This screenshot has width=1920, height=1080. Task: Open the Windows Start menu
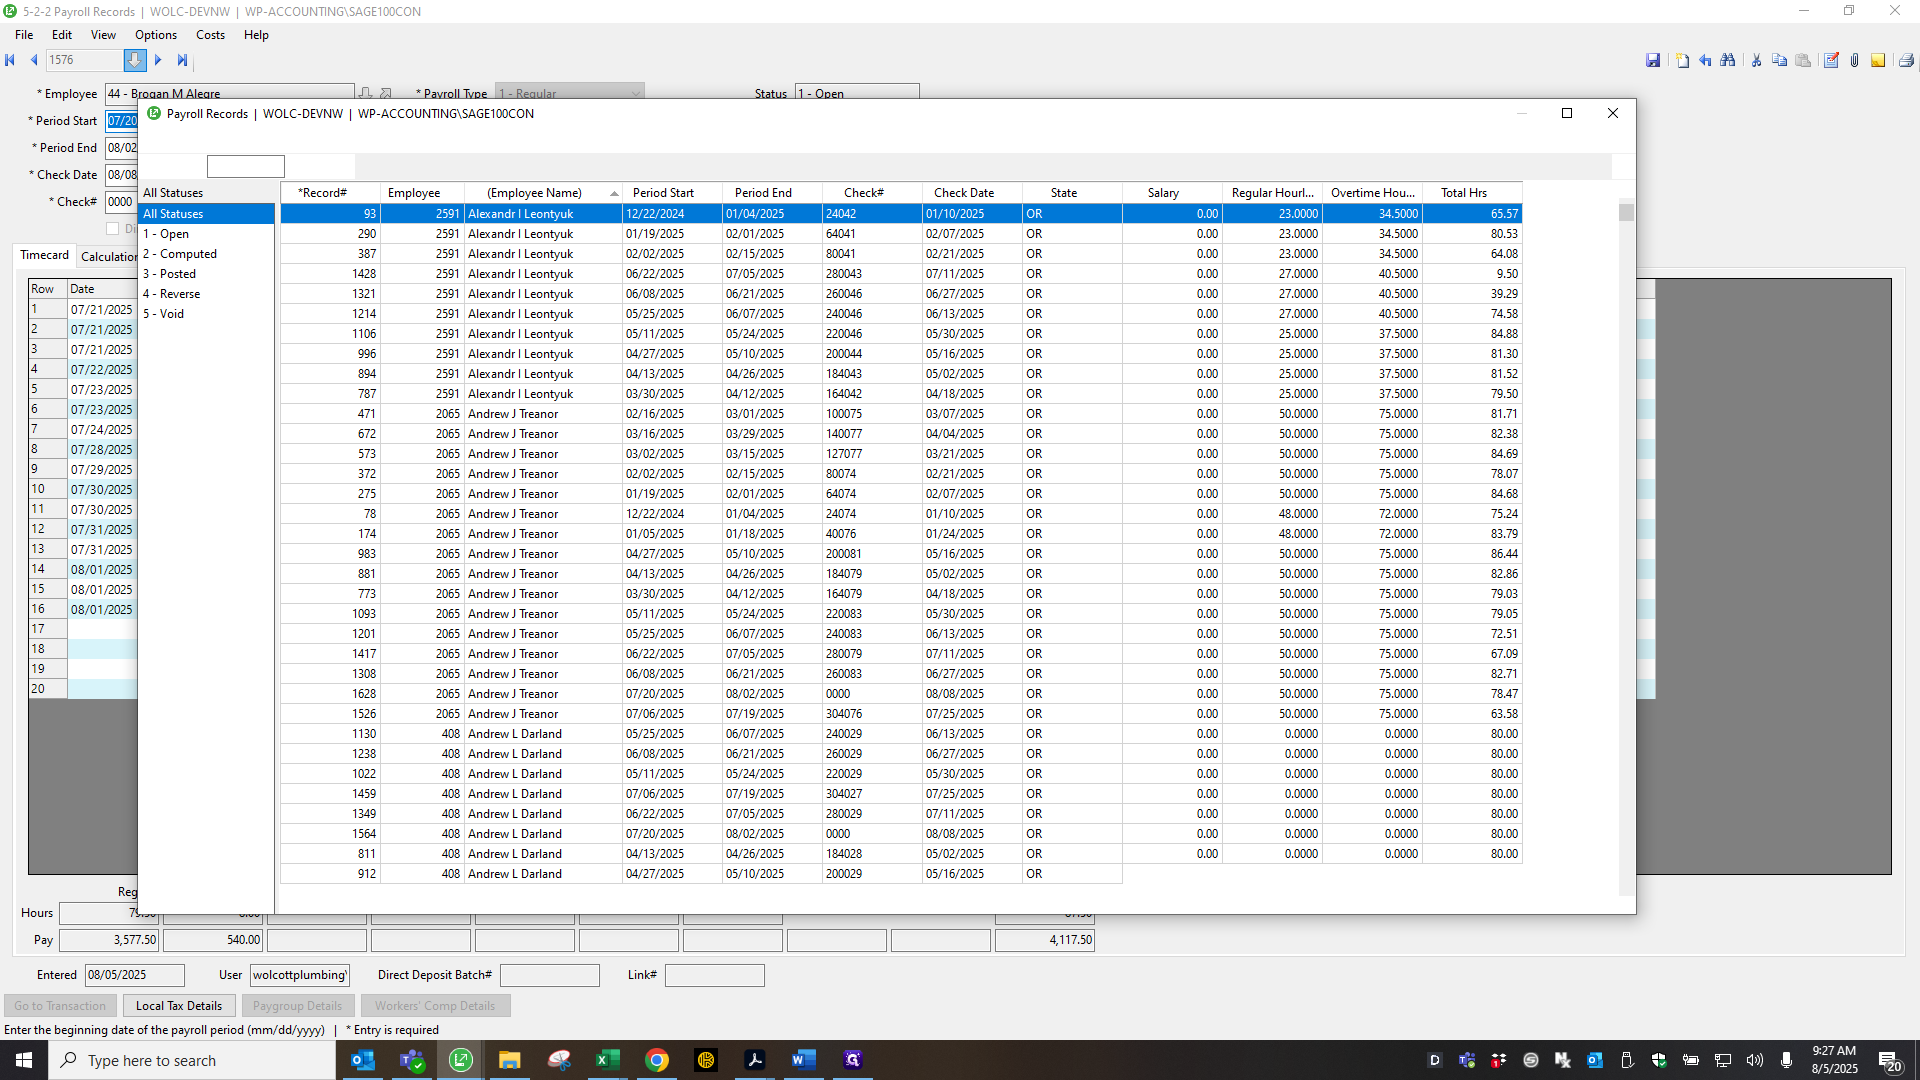click(x=24, y=1060)
